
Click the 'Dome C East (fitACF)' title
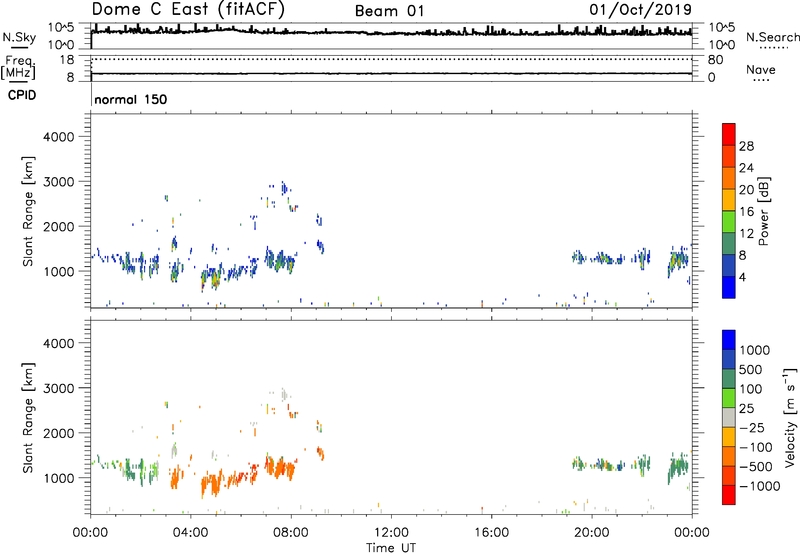tap(188, 9)
